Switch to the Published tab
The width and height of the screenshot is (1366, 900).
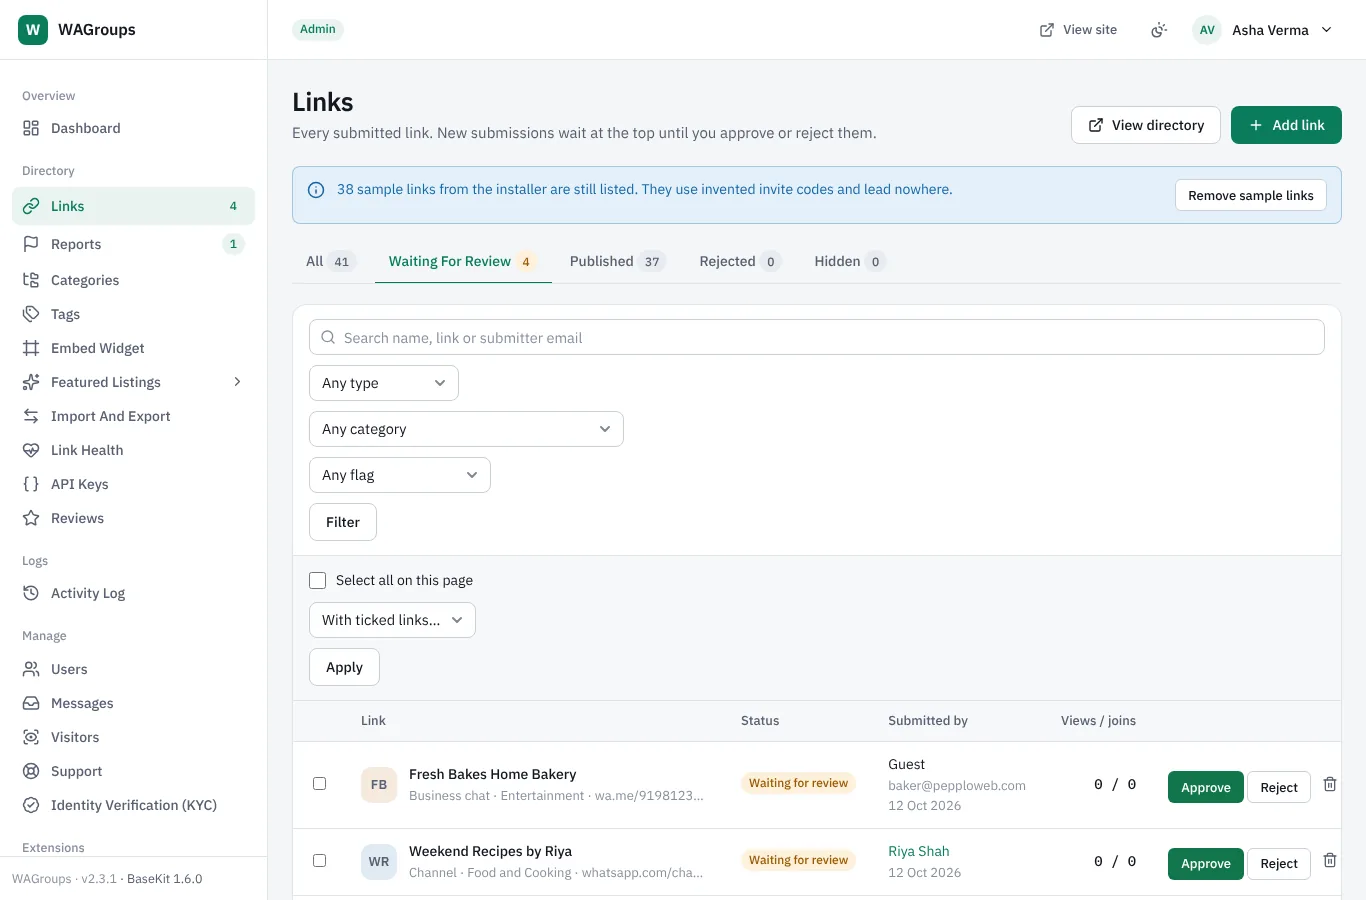click(x=617, y=261)
